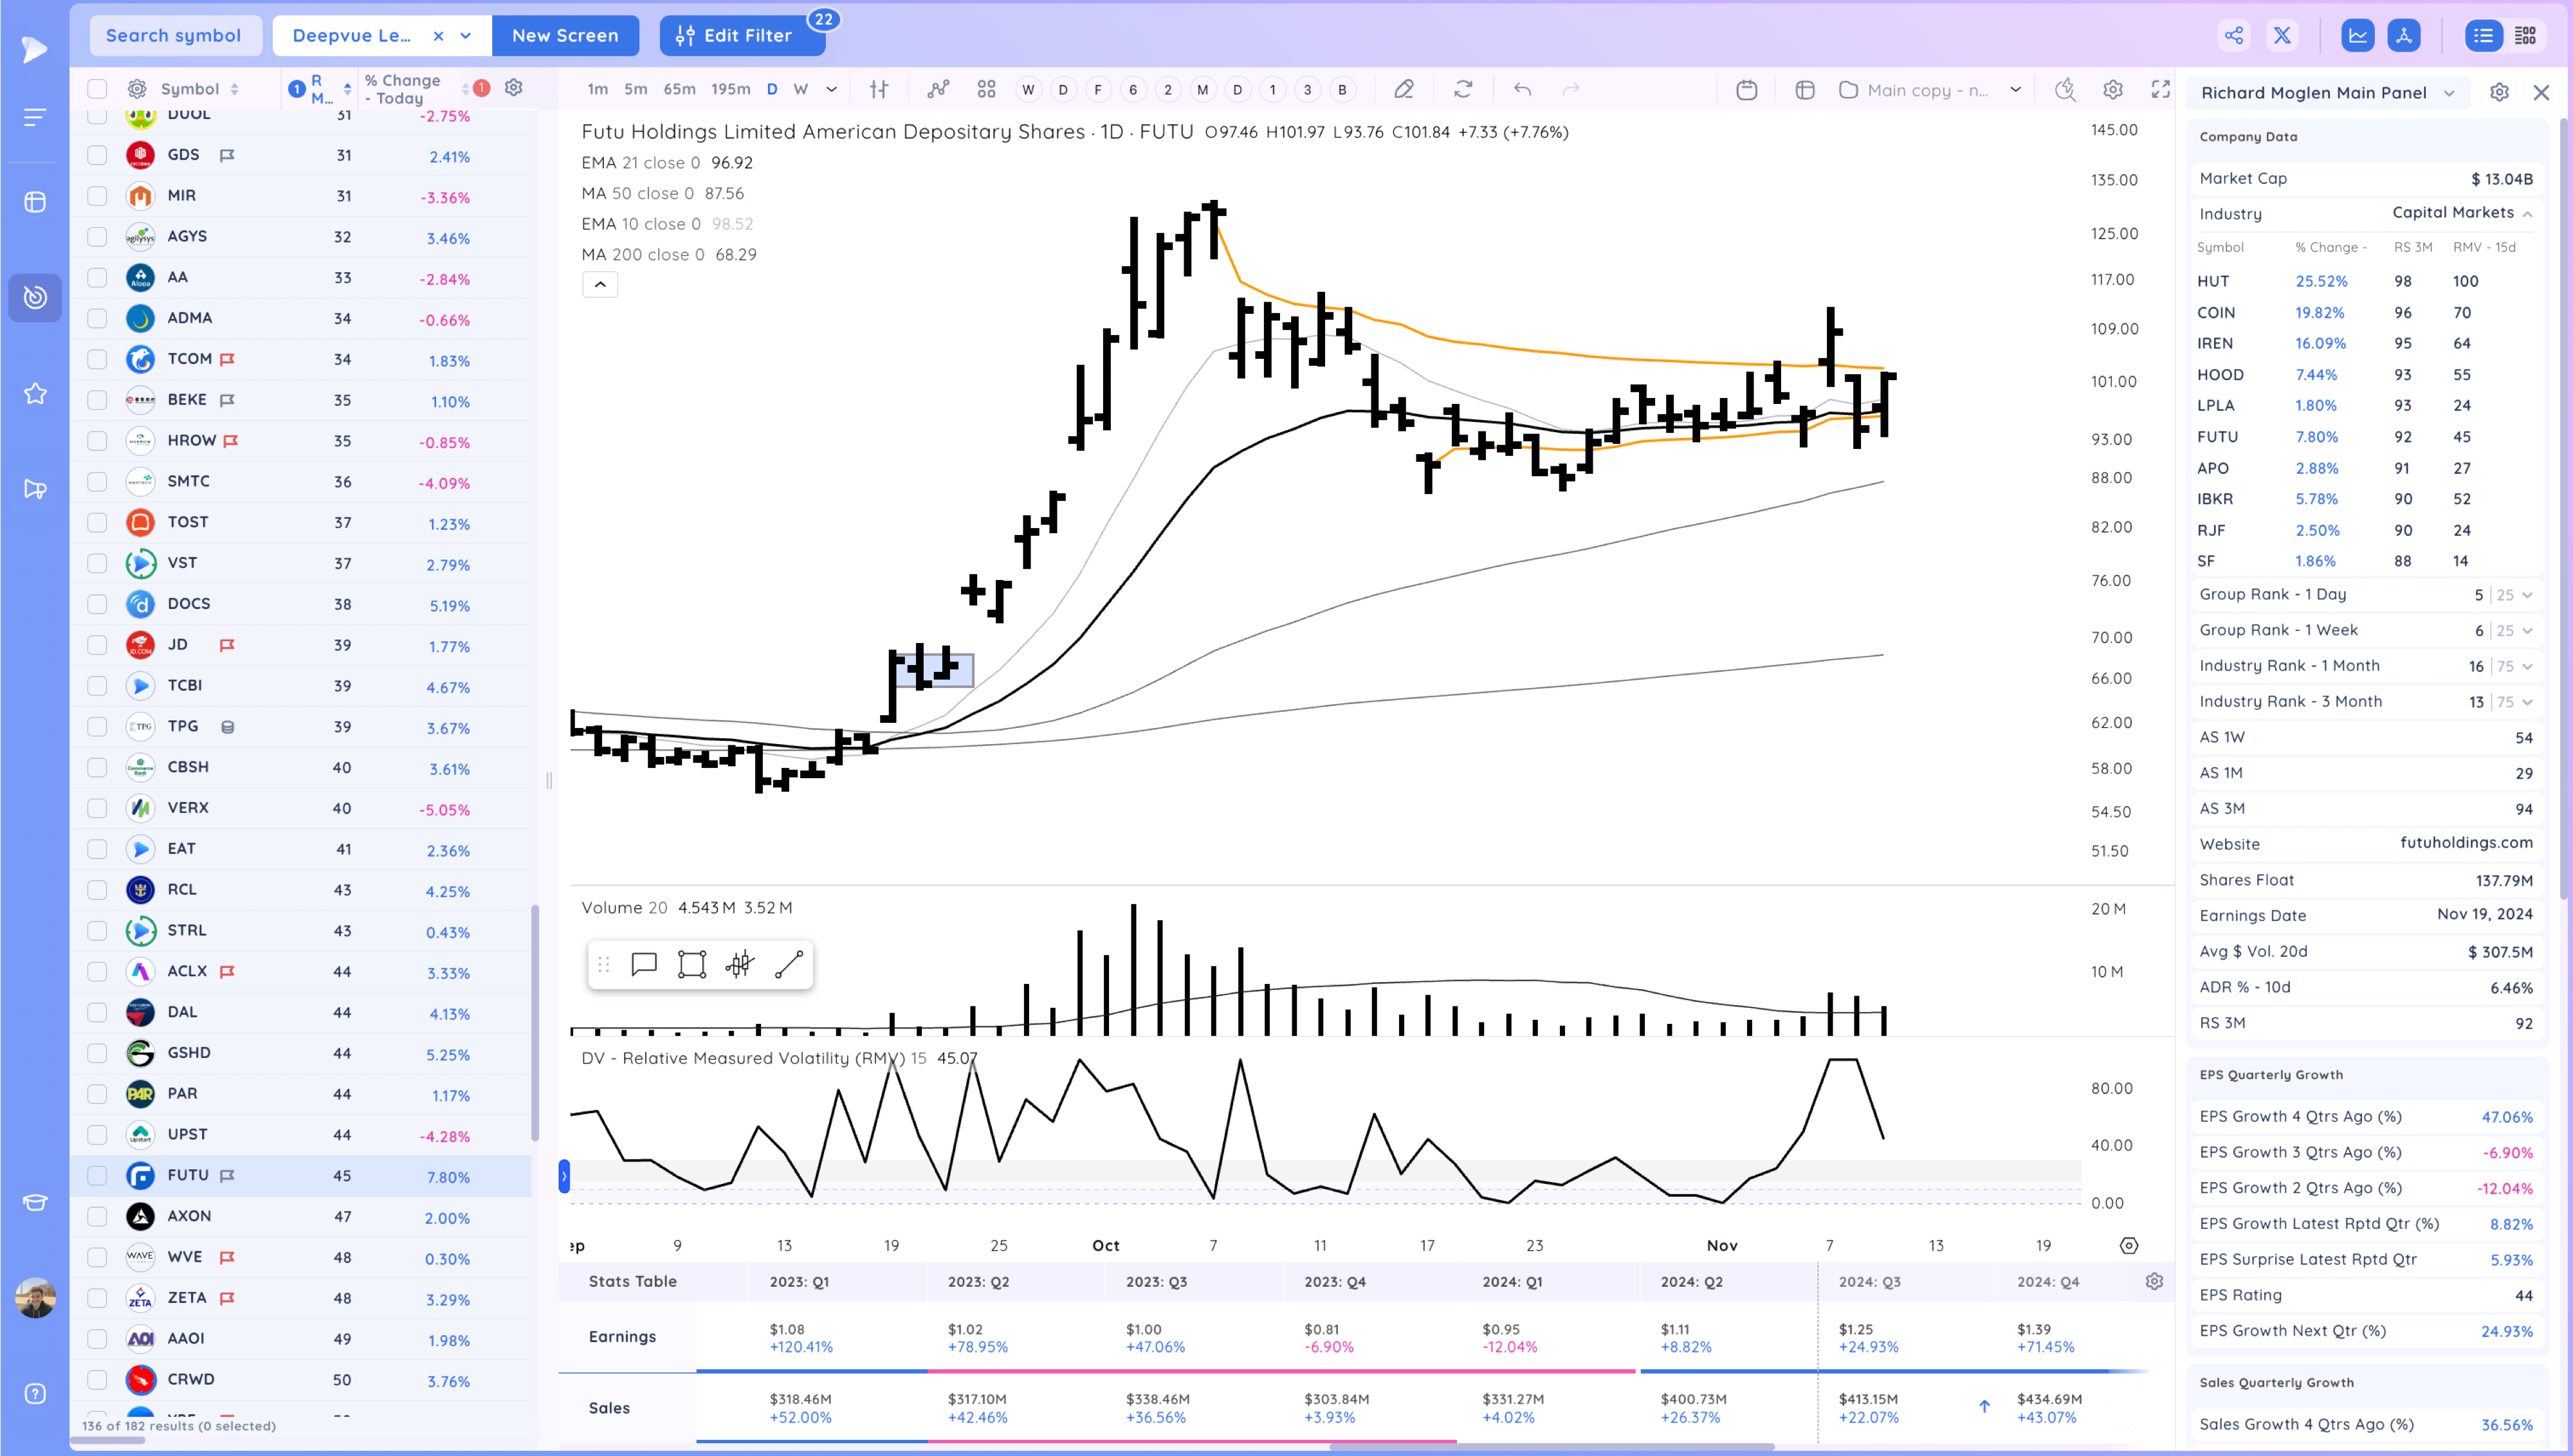Viewport: 2573px width, 1456px height.
Task: Expand the Main copy layout dropdown
Action: (2015, 90)
